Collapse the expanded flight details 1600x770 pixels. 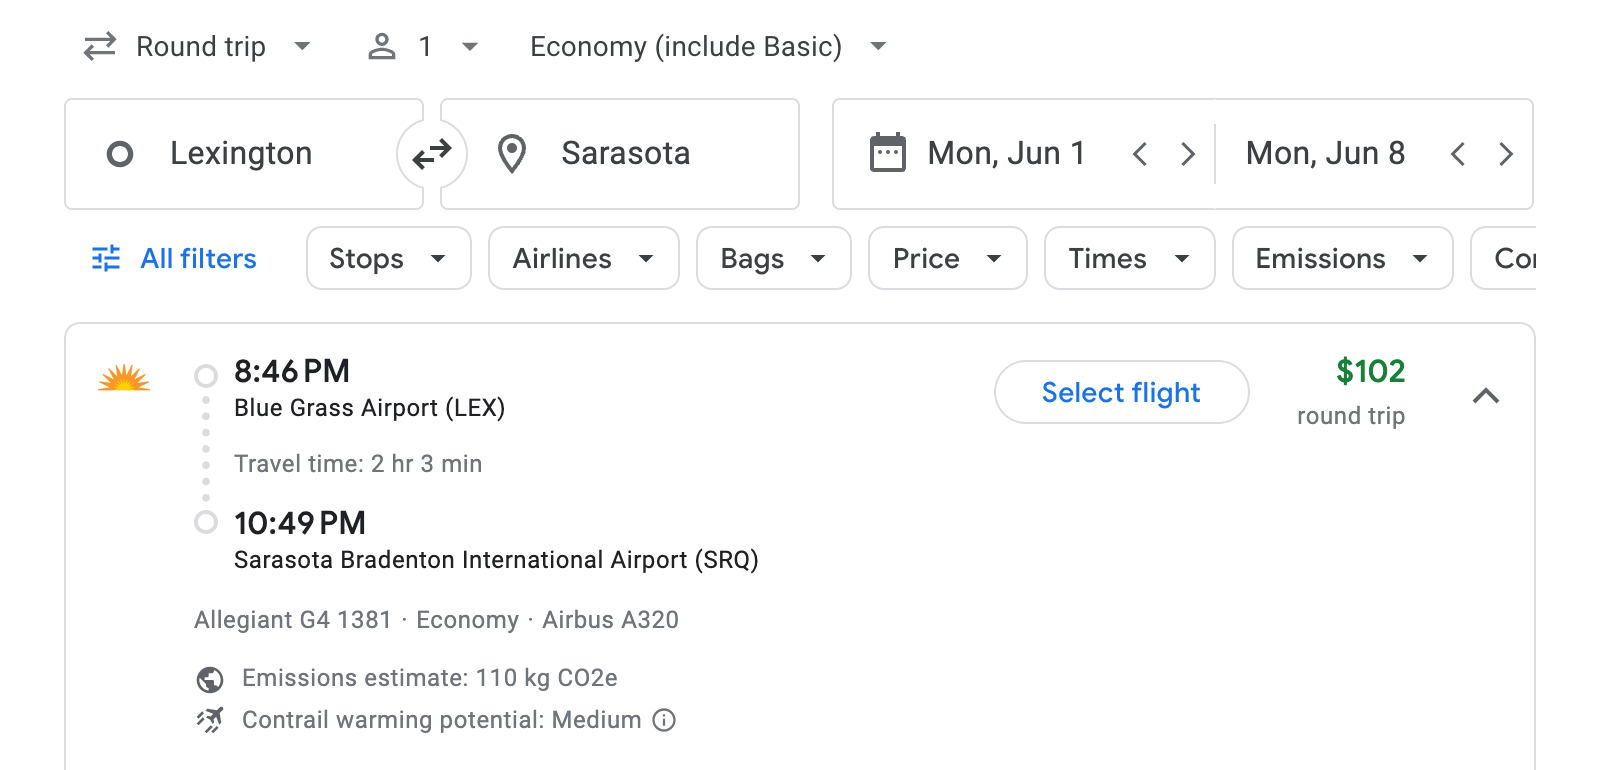1487,395
